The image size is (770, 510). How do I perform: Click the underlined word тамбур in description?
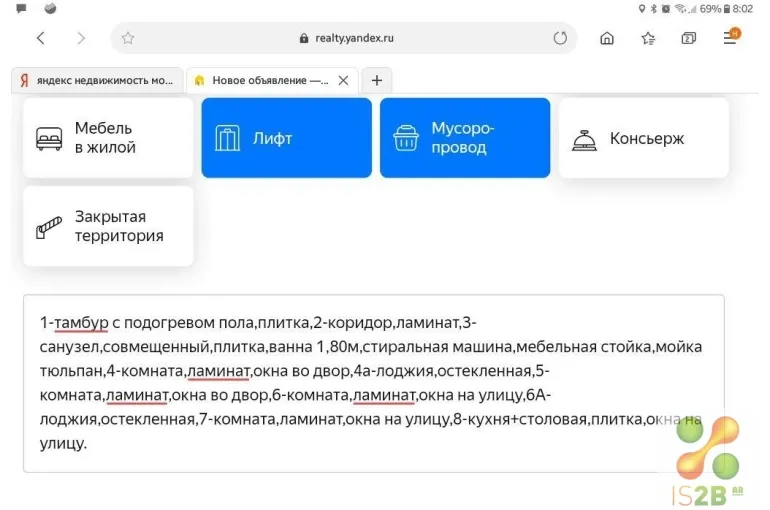click(81, 322)
